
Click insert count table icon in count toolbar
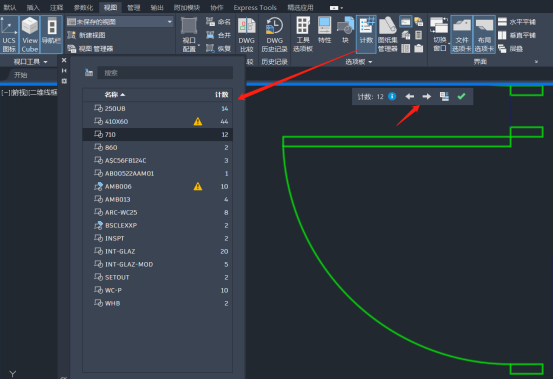(x=444, y=96)
